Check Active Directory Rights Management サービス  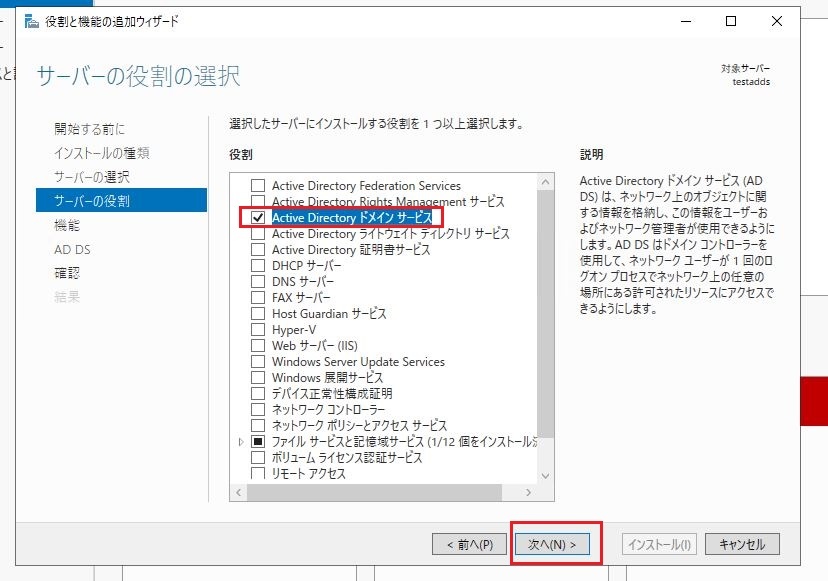pyautogui.click(x=258, y=201)
